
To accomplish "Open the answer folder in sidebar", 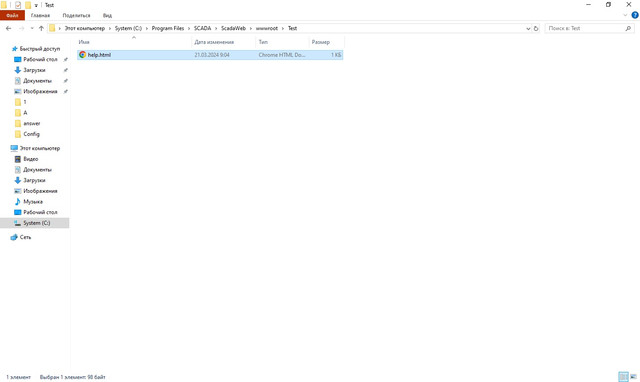I will click(31, 123).
